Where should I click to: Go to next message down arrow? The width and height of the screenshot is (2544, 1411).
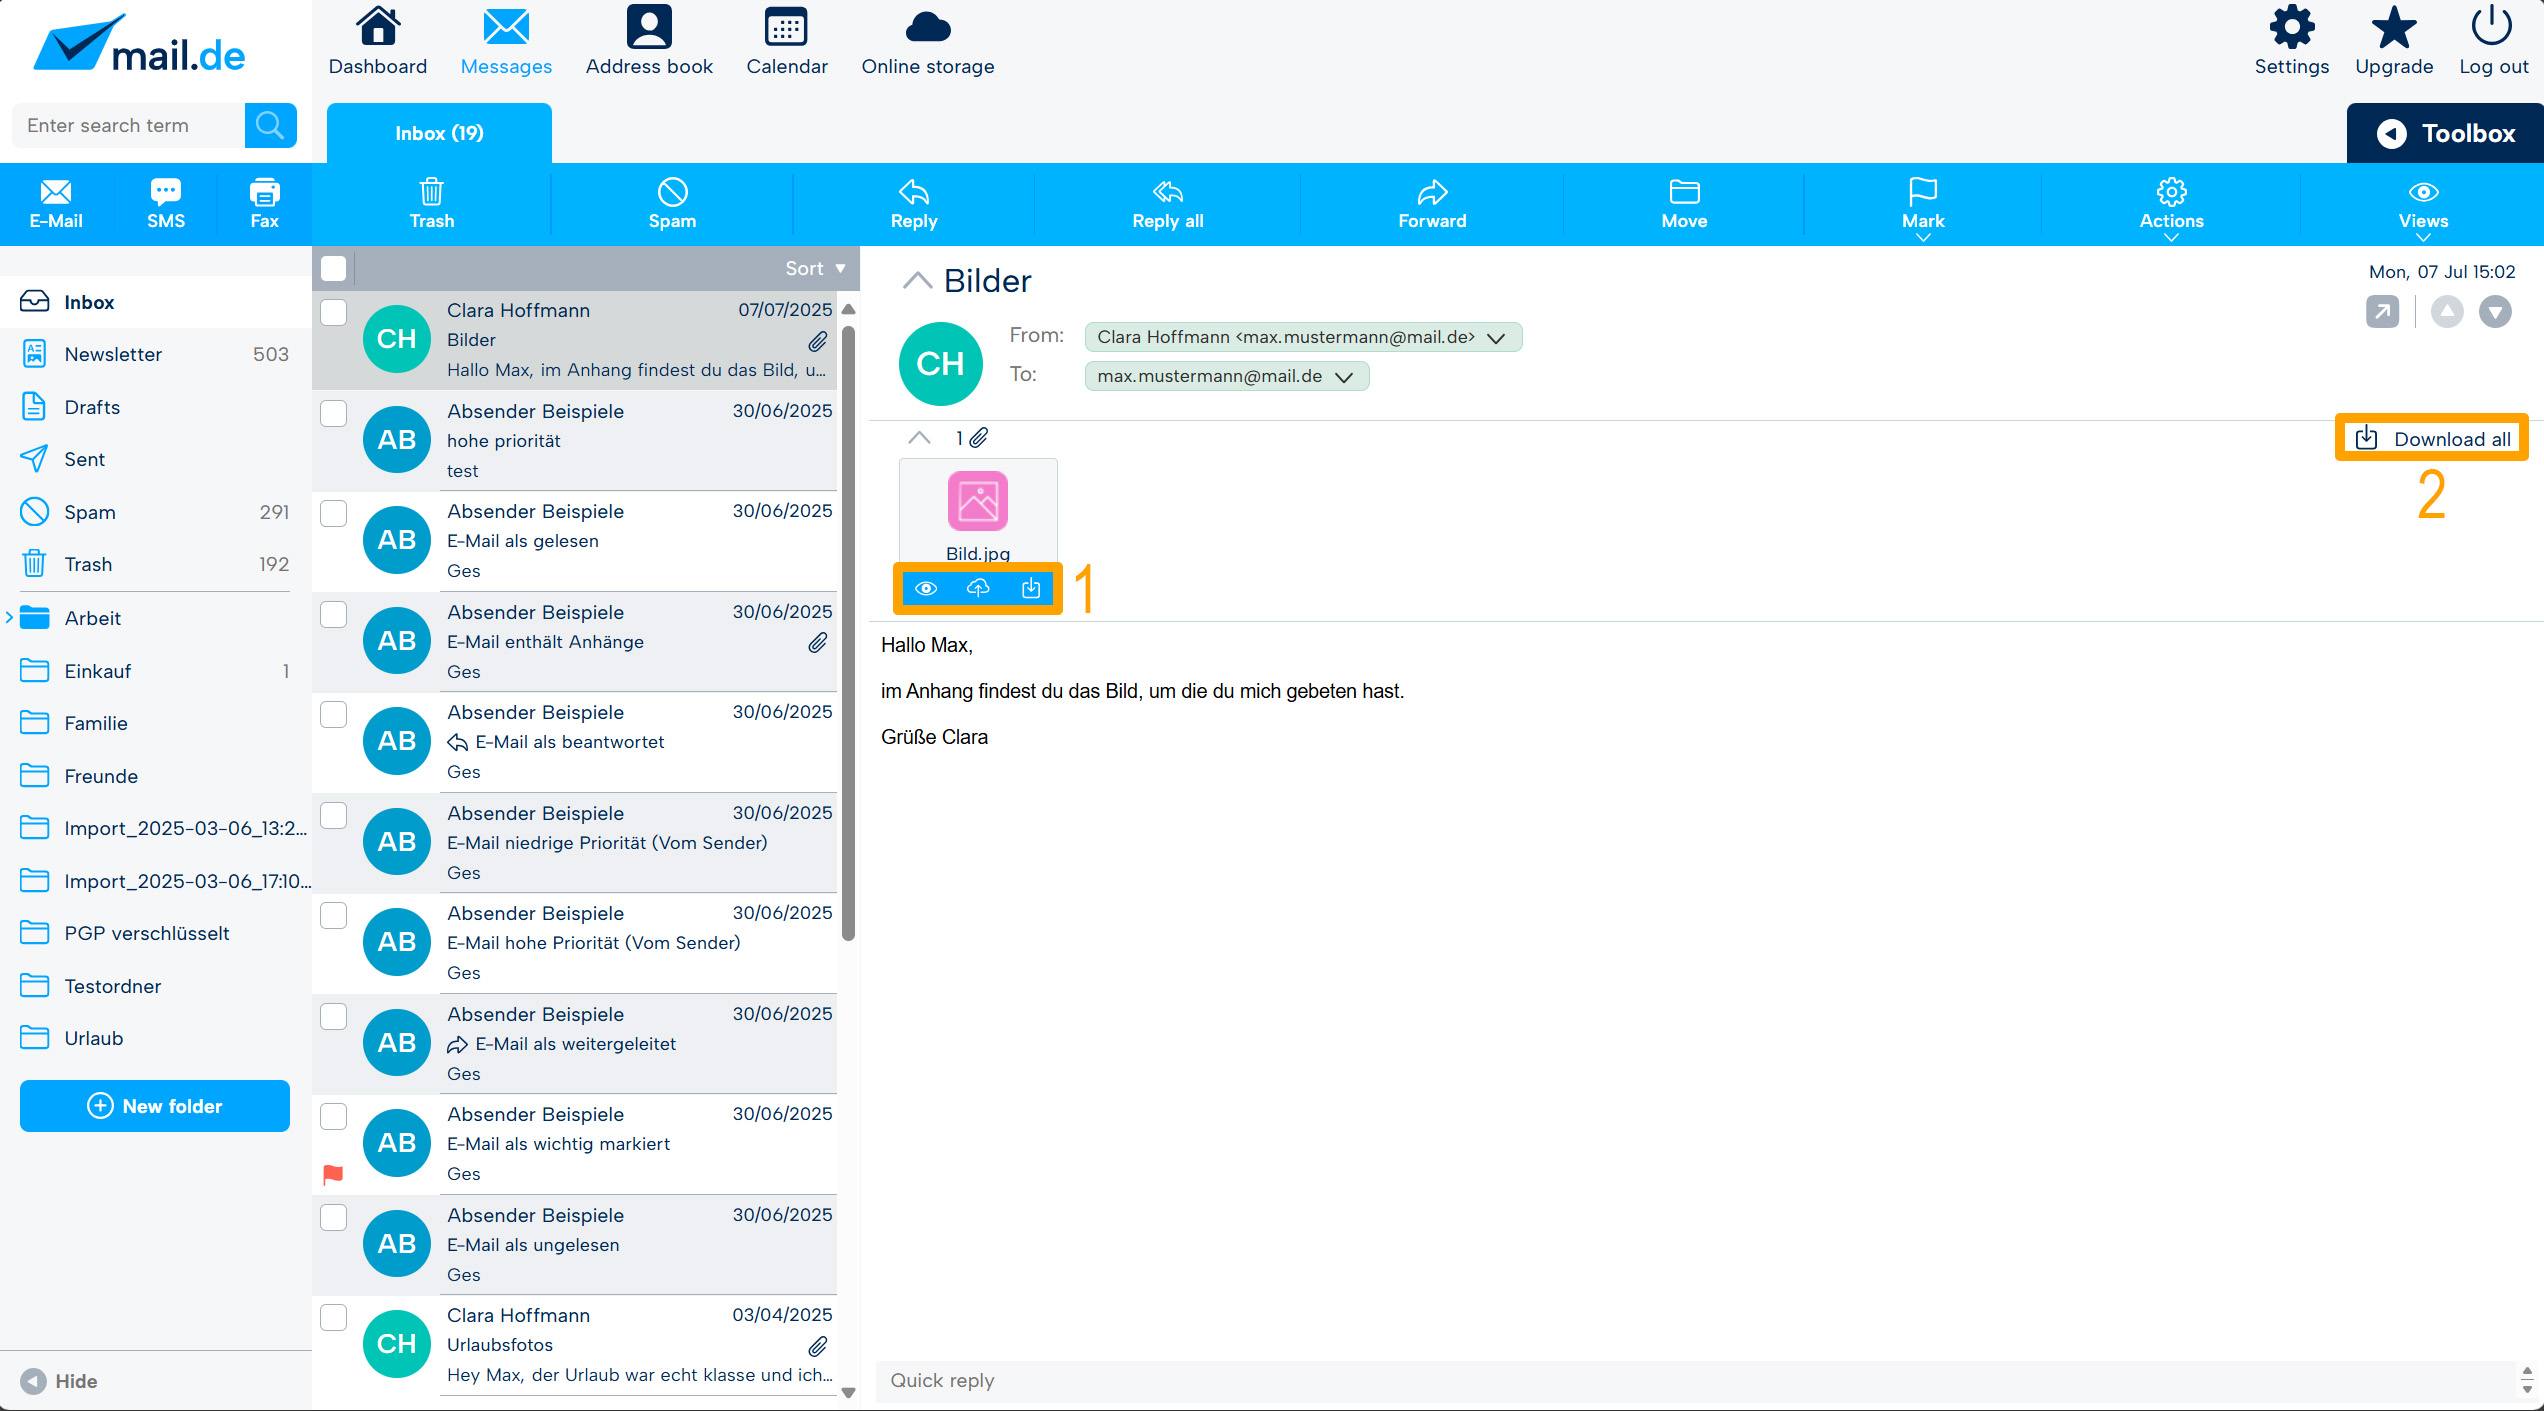pos(2495,312)
